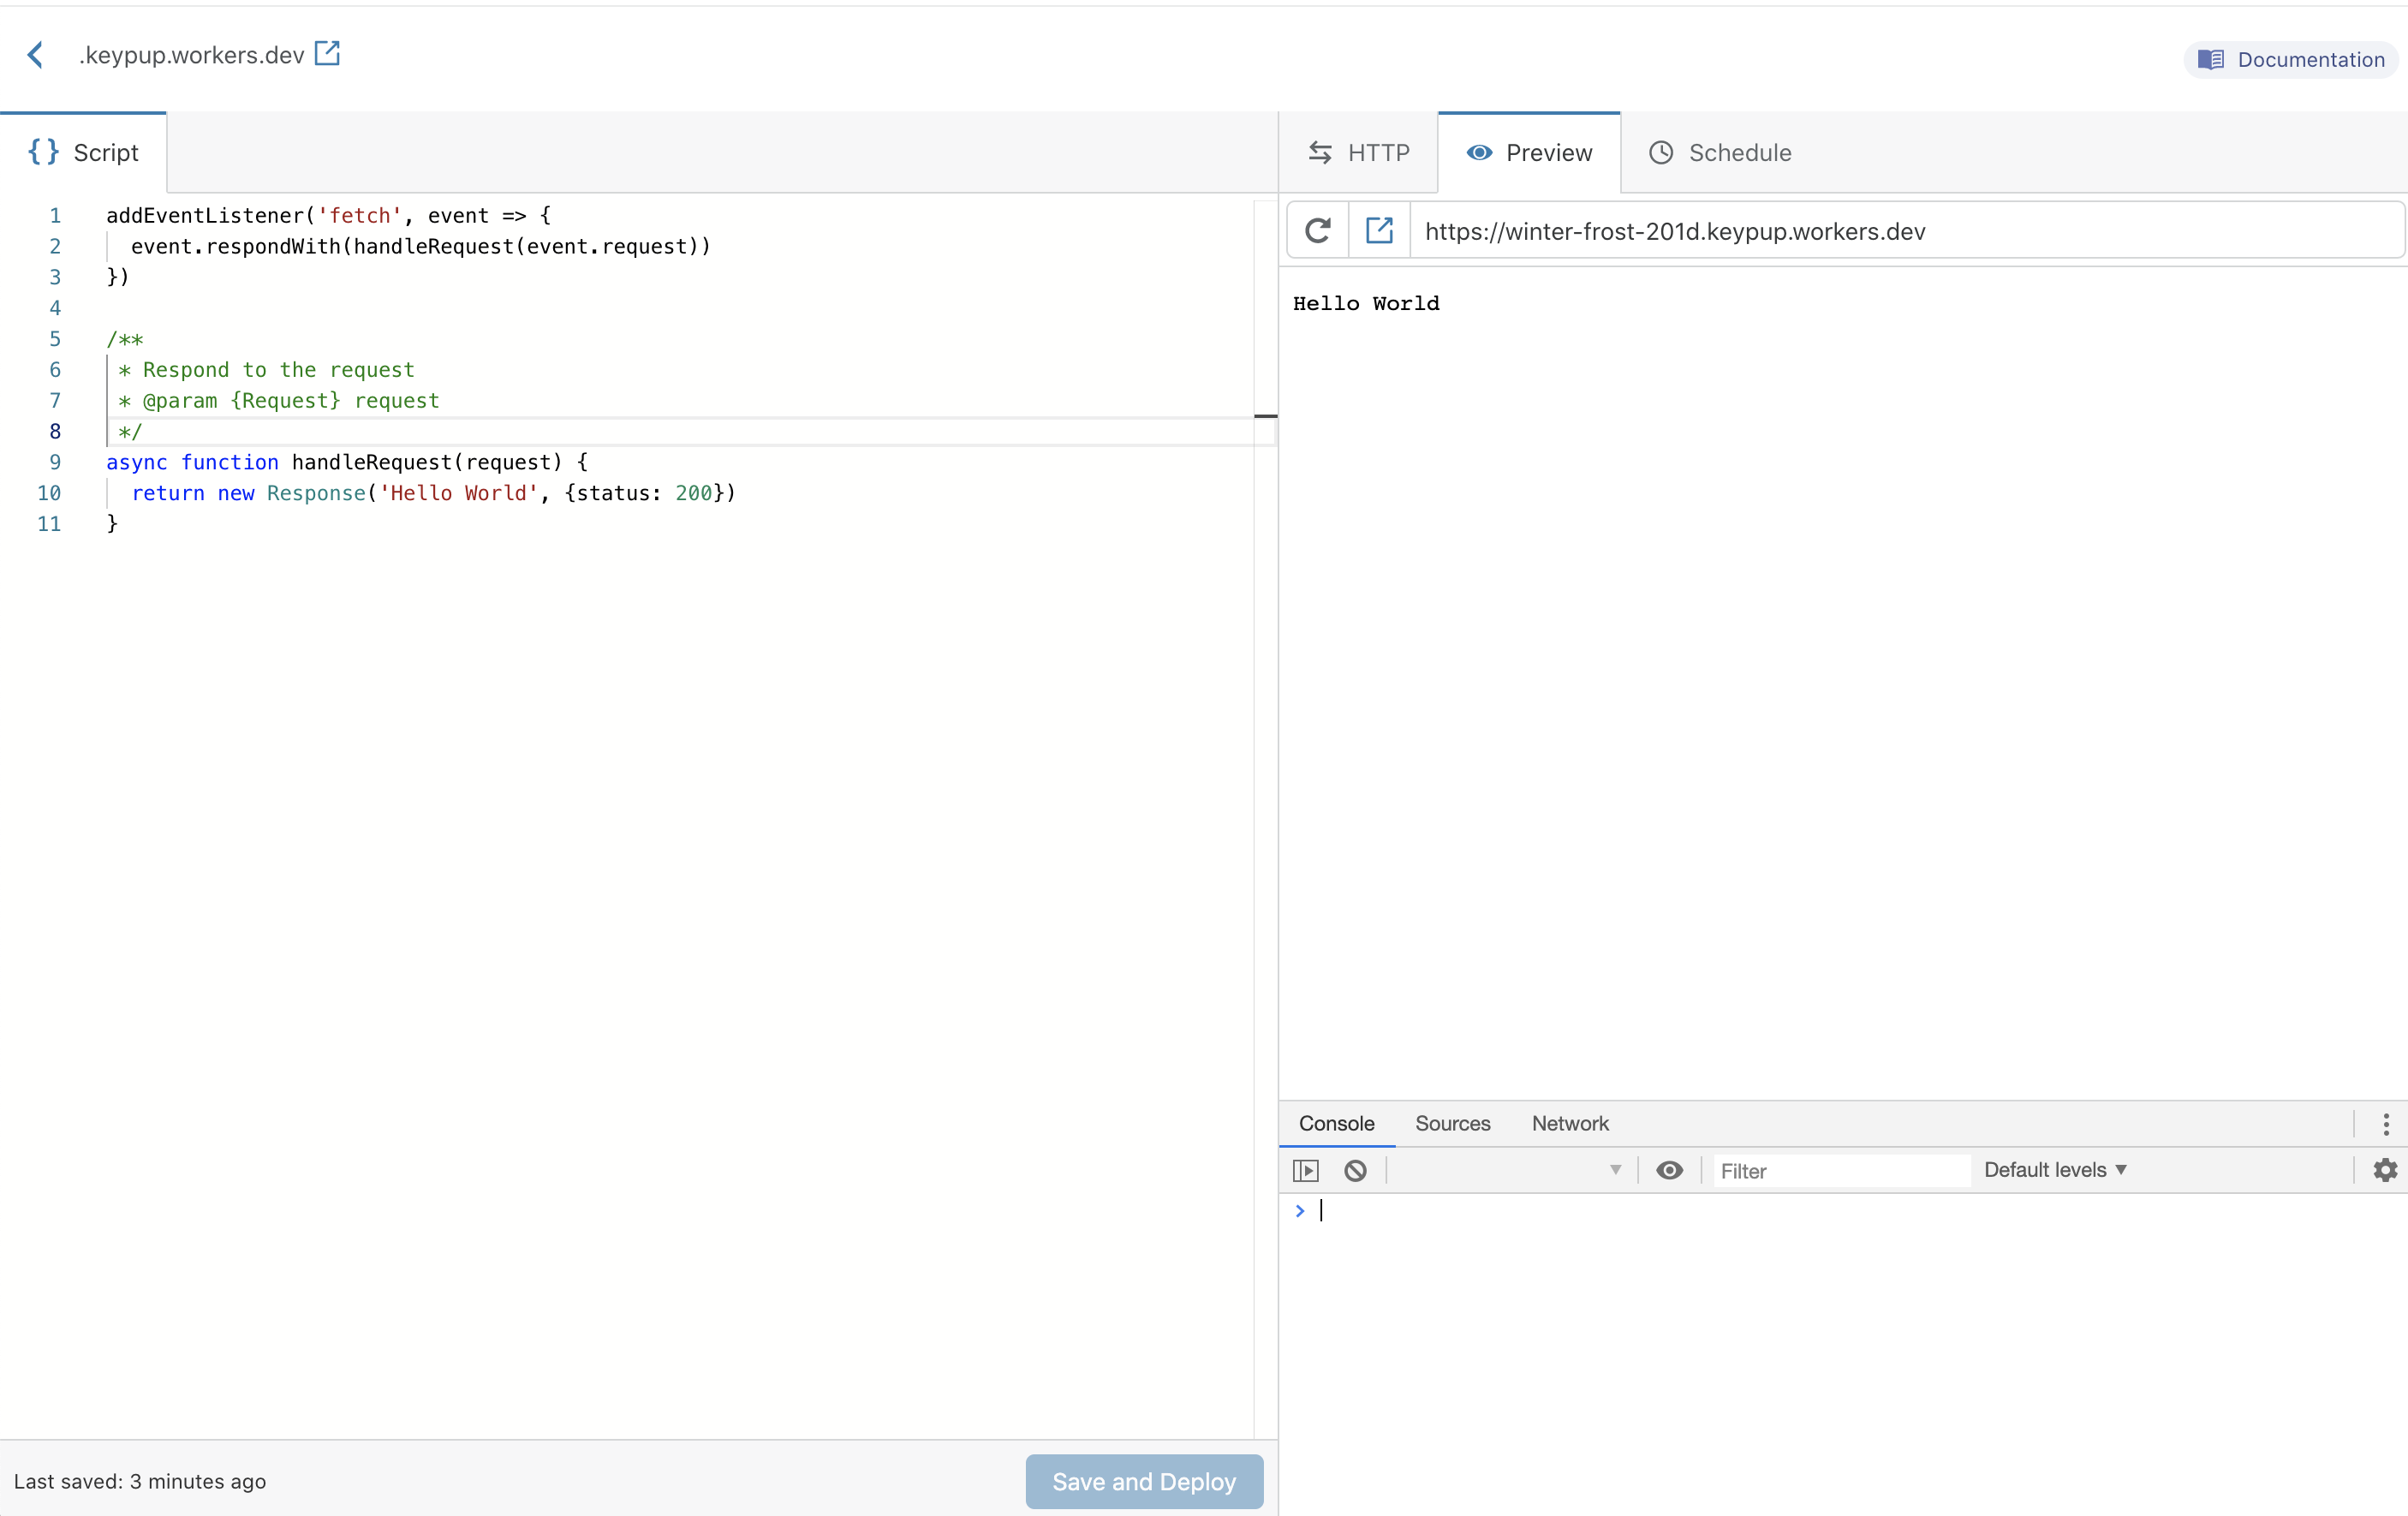This screenshot has height=1516, width=2408.
Task: Select the Preview tab
Action: 1529,153
